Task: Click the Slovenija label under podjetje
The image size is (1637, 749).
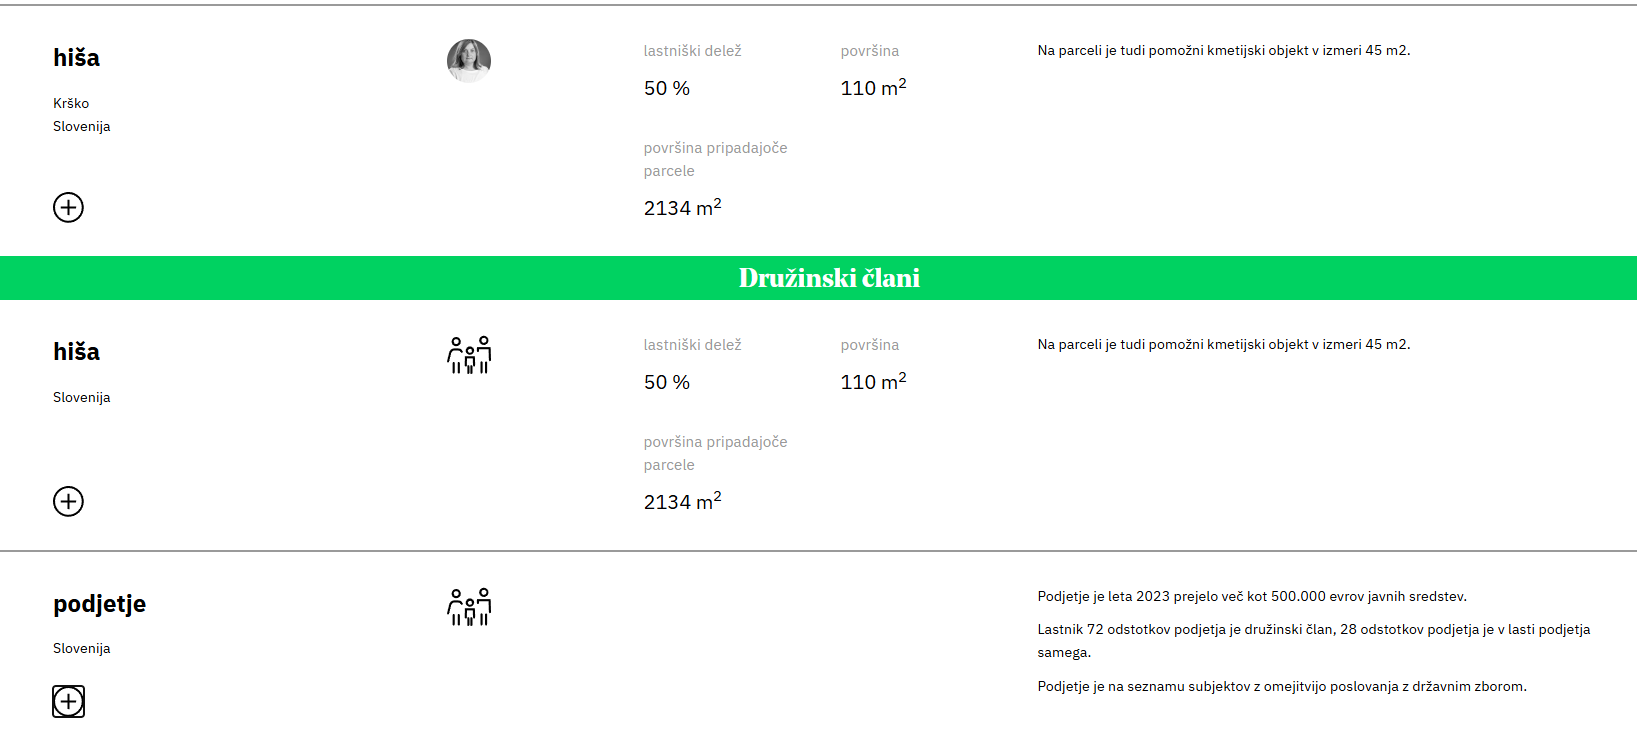Action: coord(82,648)
